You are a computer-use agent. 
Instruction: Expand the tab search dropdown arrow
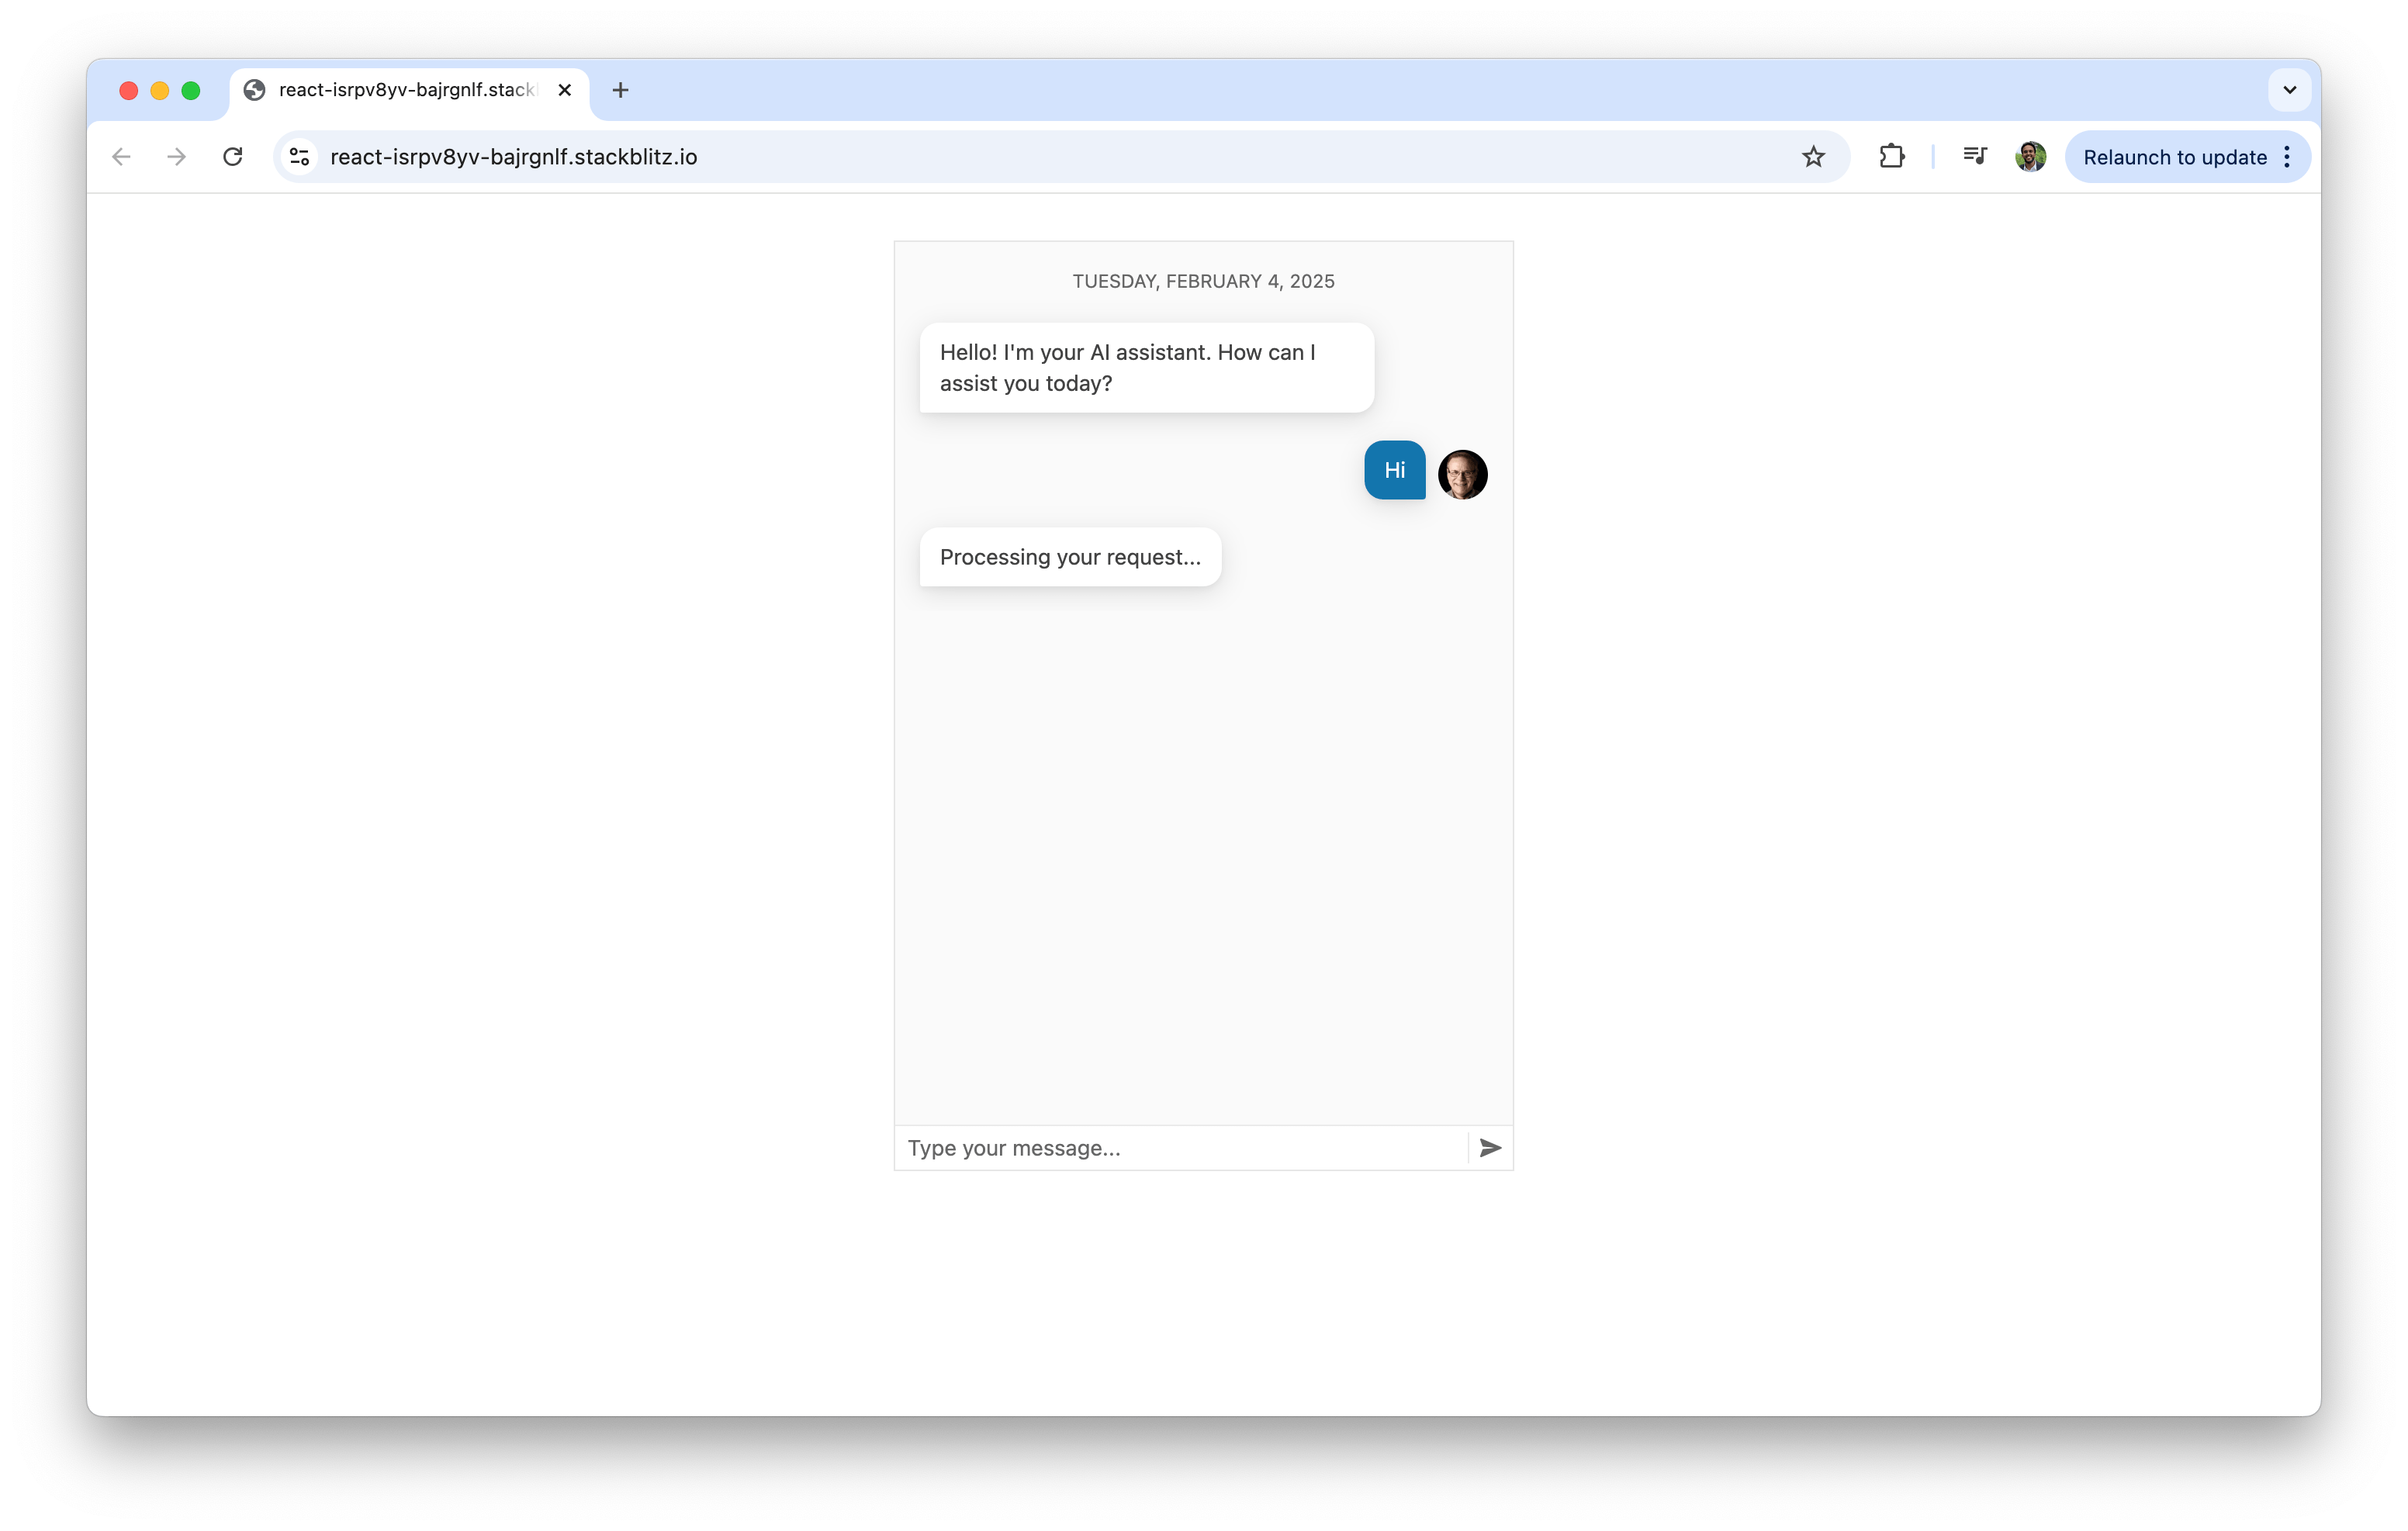2289,90
